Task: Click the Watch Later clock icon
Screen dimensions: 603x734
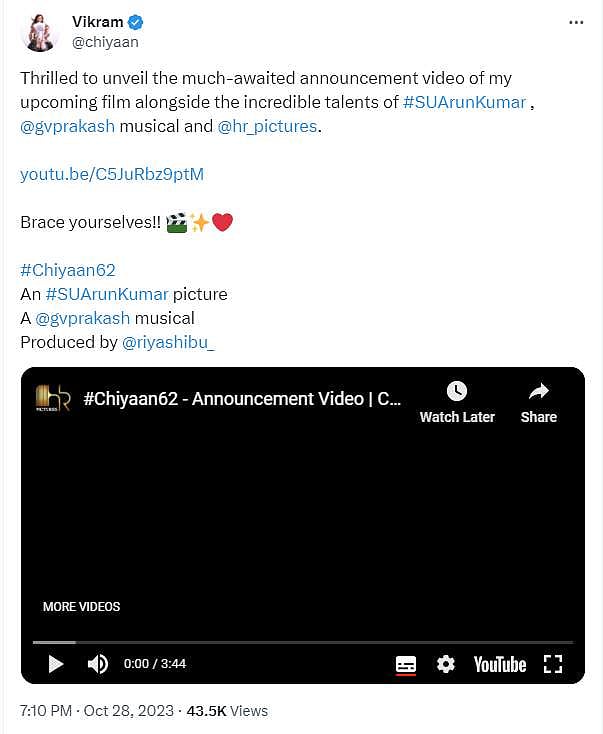Action: click(x=457, y=391)
